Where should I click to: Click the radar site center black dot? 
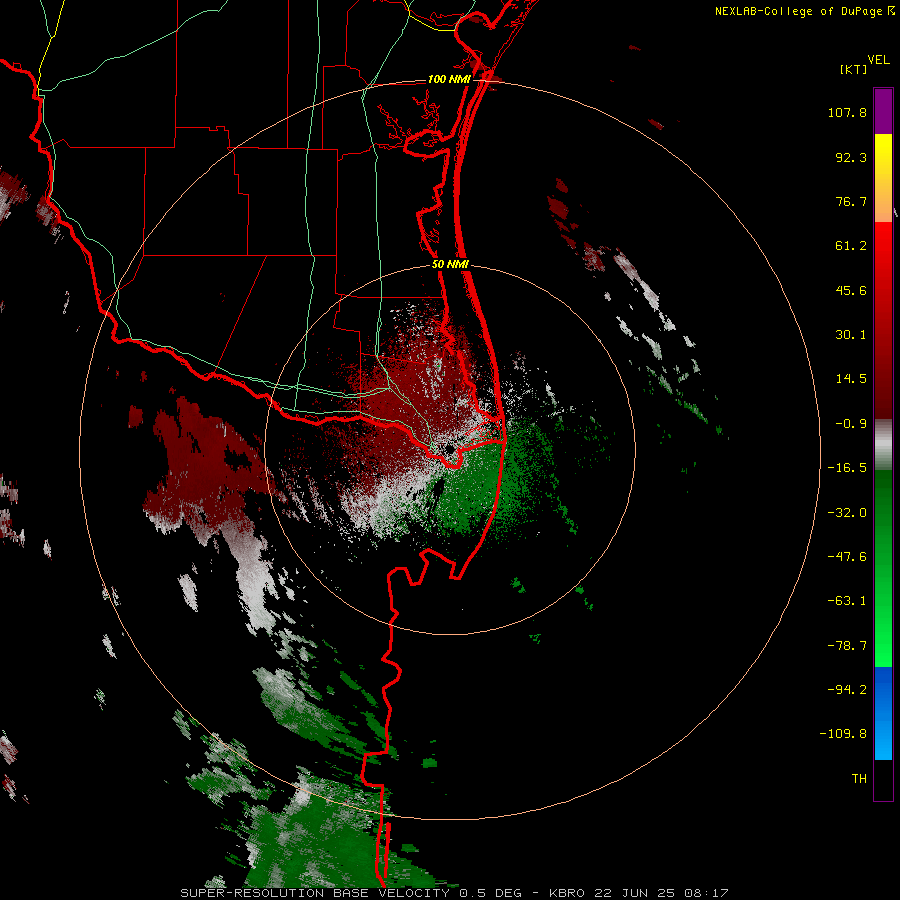click(449, 448)
